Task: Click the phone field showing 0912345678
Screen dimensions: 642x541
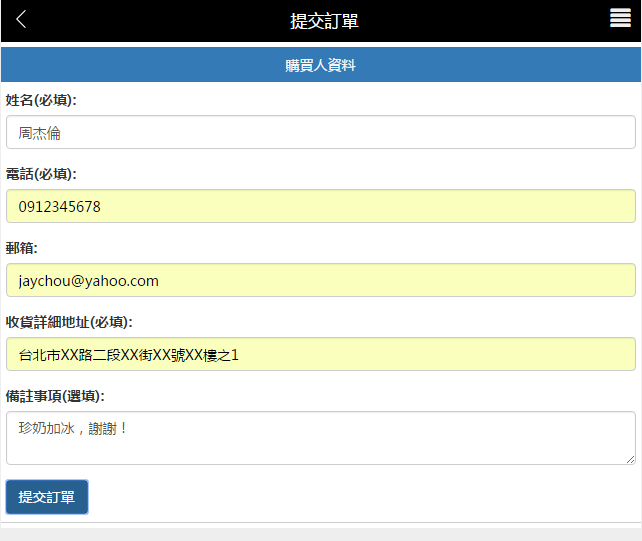Action: coord(320,206)
